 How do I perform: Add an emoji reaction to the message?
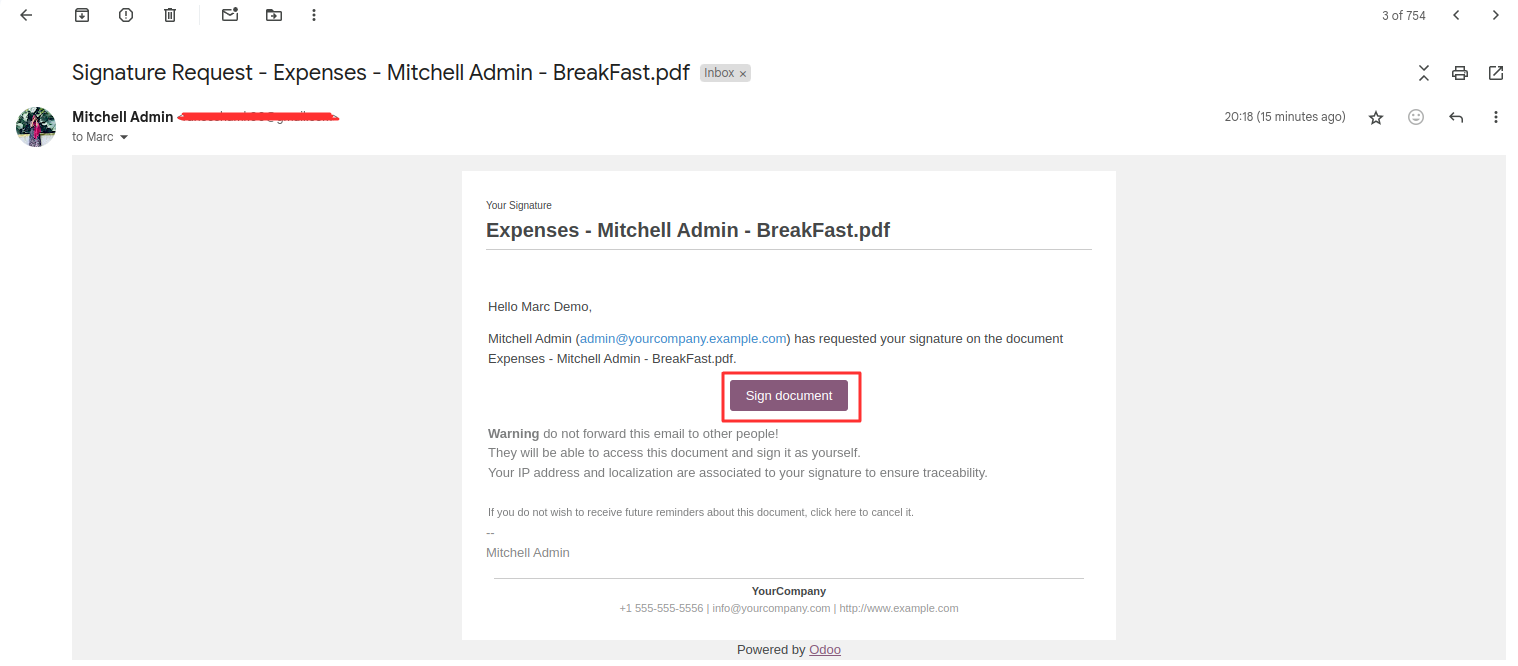coord(1416,117)
